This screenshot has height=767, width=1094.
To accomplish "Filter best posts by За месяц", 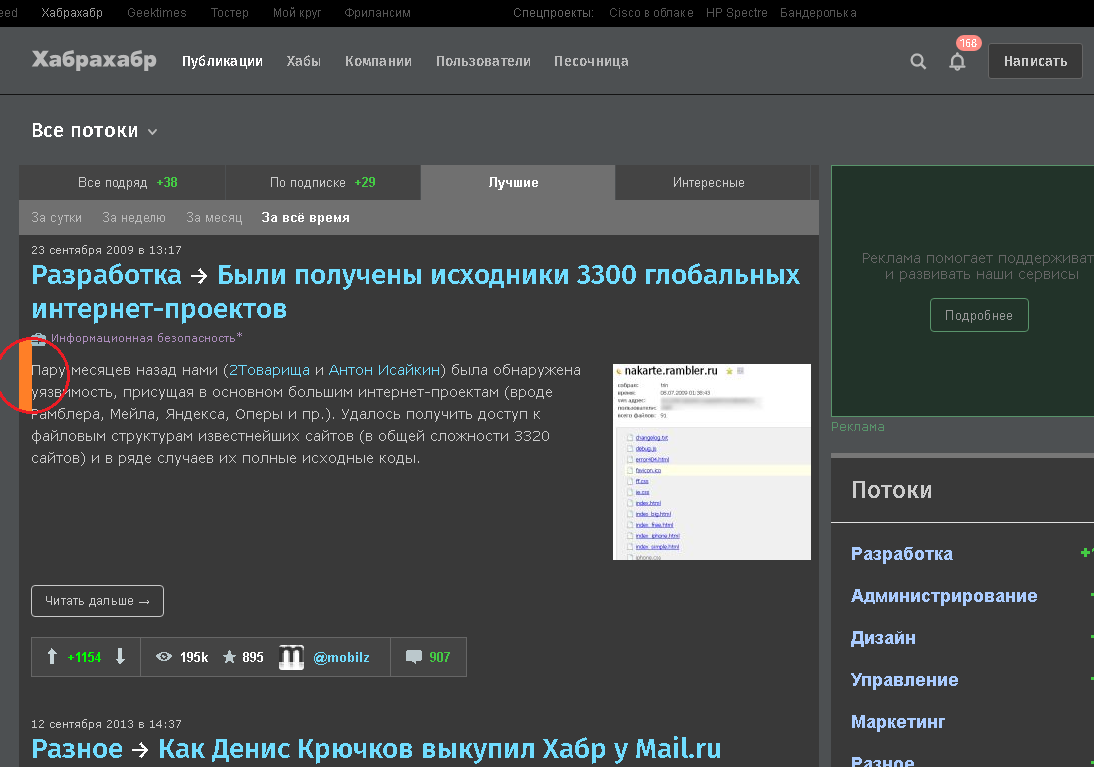I will coord(214,217).
